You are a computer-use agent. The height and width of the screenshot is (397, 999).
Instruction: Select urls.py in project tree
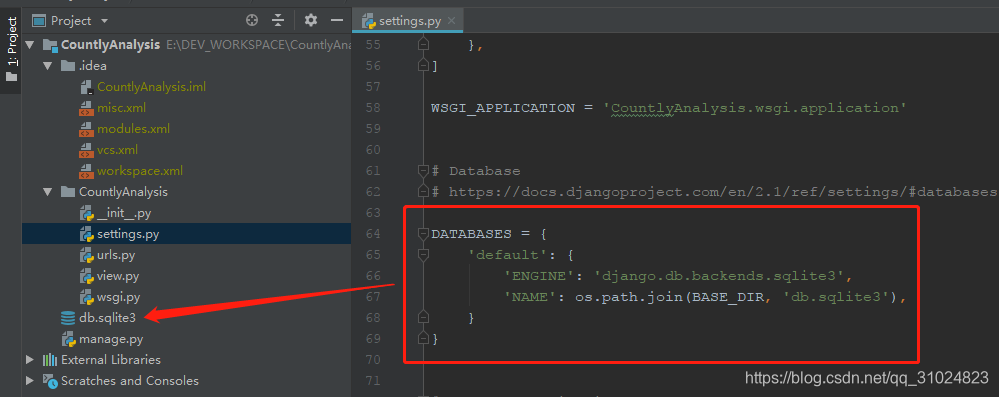(116, 255)
